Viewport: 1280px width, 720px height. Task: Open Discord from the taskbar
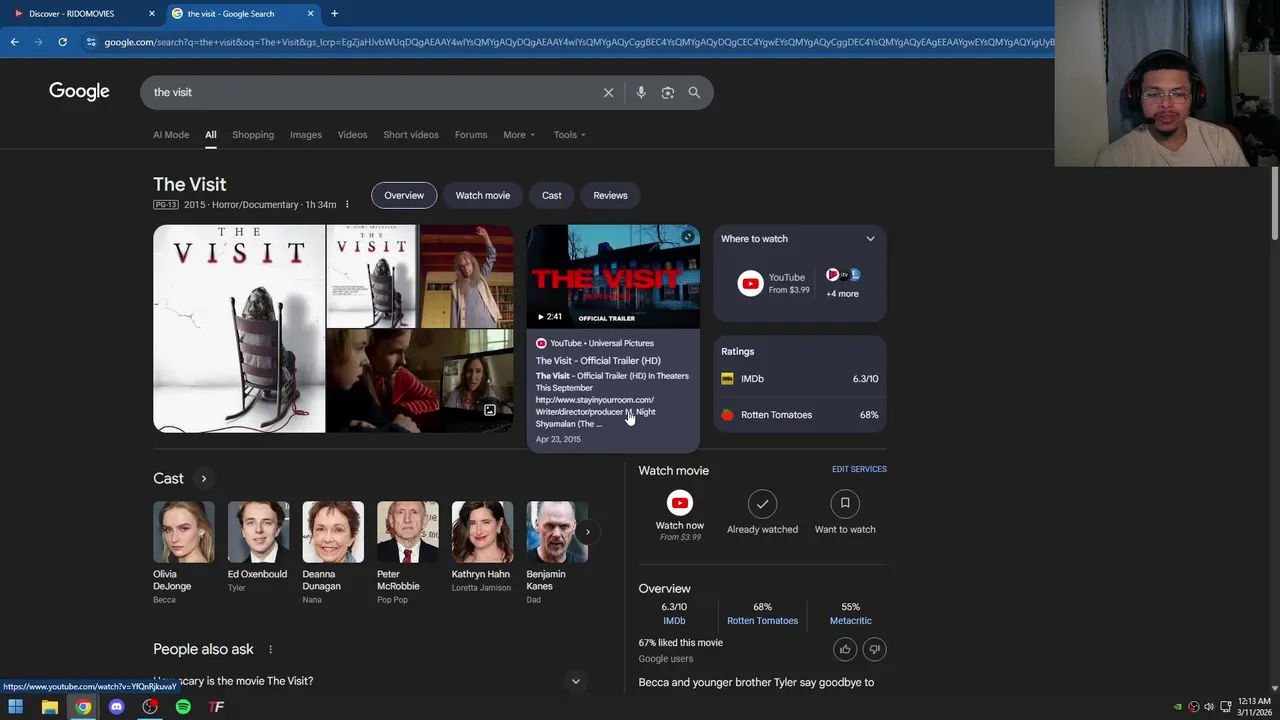click(116, 707)
